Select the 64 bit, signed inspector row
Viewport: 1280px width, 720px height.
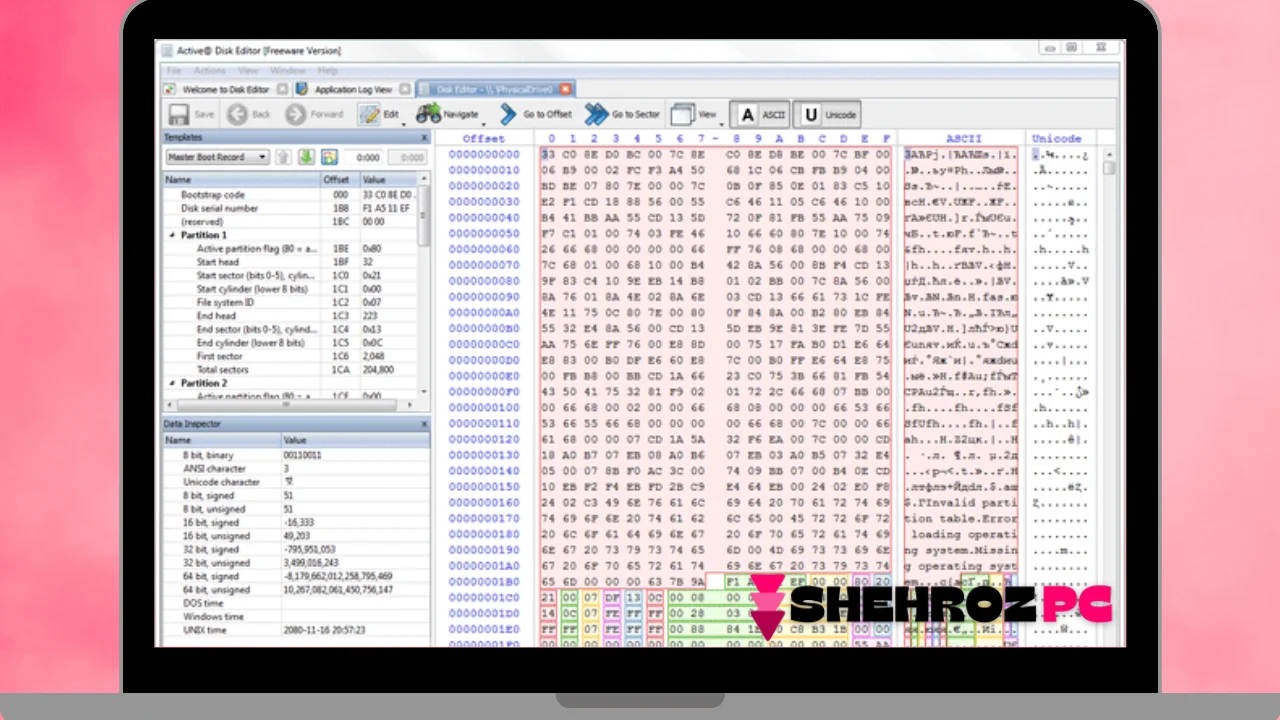297,576
